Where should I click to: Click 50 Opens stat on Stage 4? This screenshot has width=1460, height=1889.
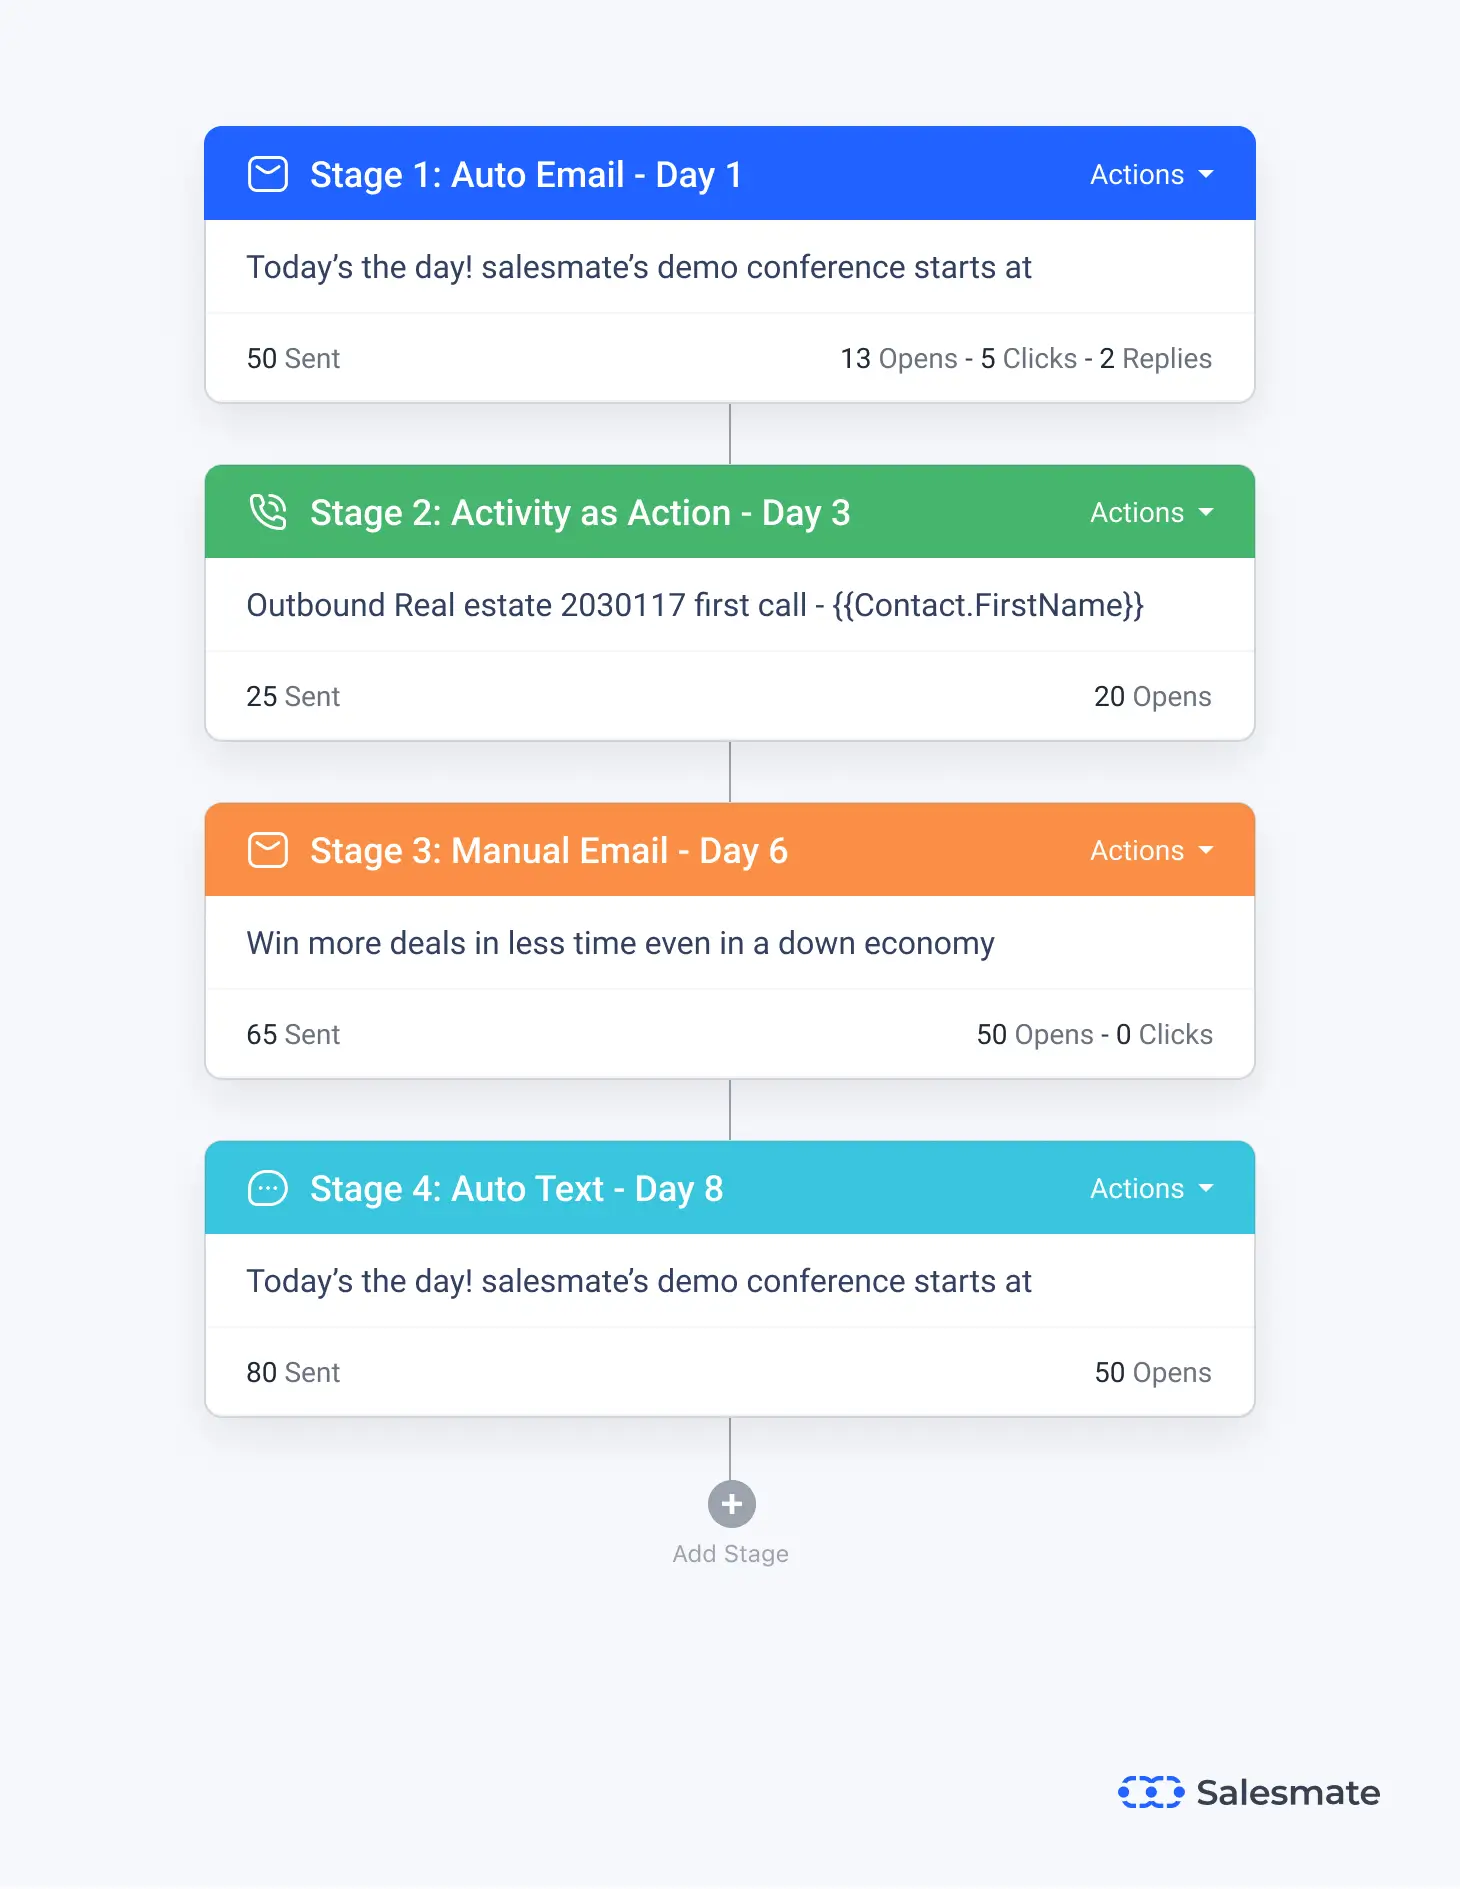pos(1153,1373)
